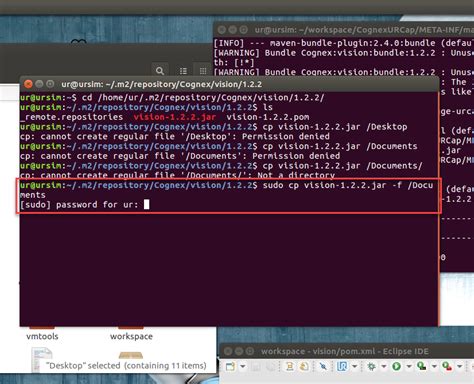Click front terminal title bar text
Viewport: 474px width, 384px height.
tap(162, 84)
